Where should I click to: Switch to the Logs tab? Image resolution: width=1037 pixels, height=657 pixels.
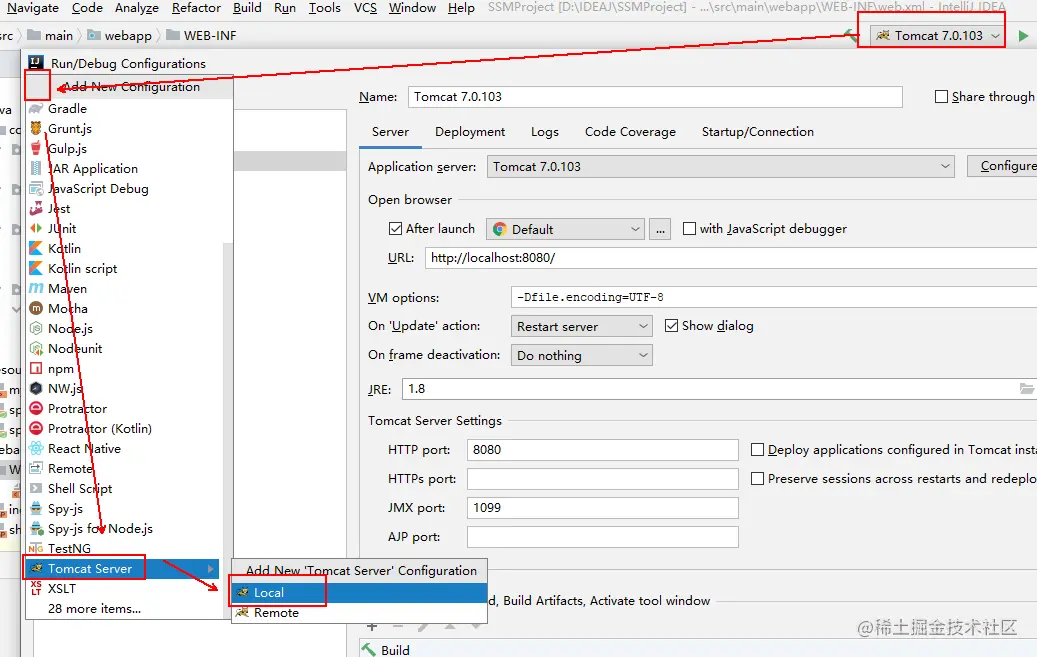[544, 132]
